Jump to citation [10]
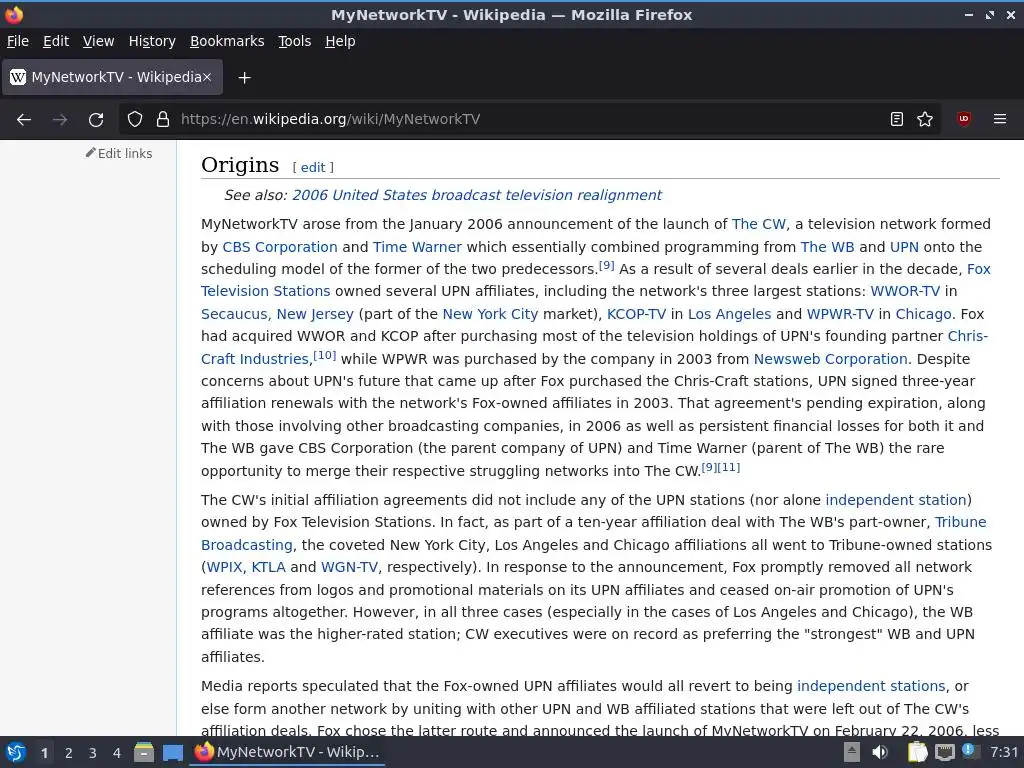Image resolution: width=1024 pixels, height=768 pixels. click(325, 355)
